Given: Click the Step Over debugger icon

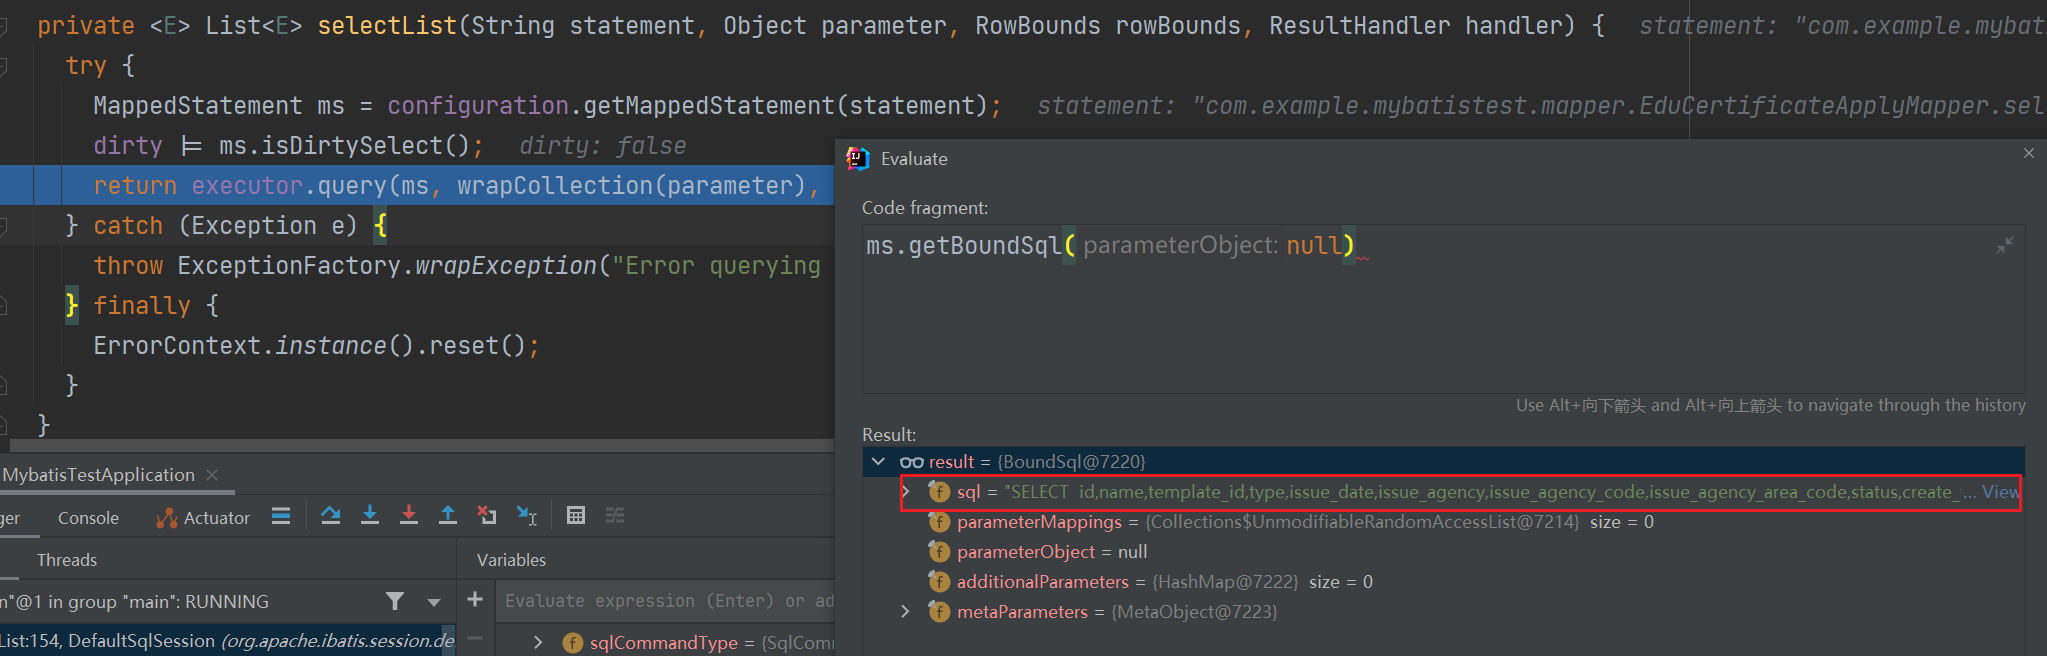Looking at the screenshot, I should (331, 516).
